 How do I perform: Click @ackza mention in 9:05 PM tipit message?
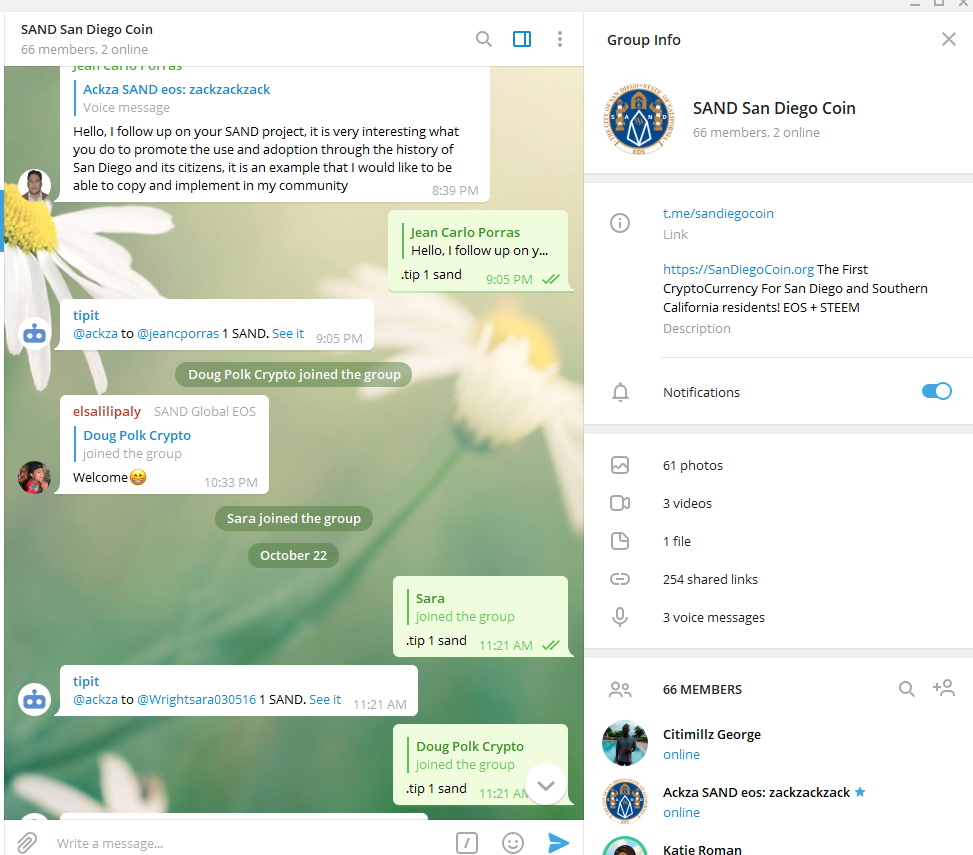[95, 334]
